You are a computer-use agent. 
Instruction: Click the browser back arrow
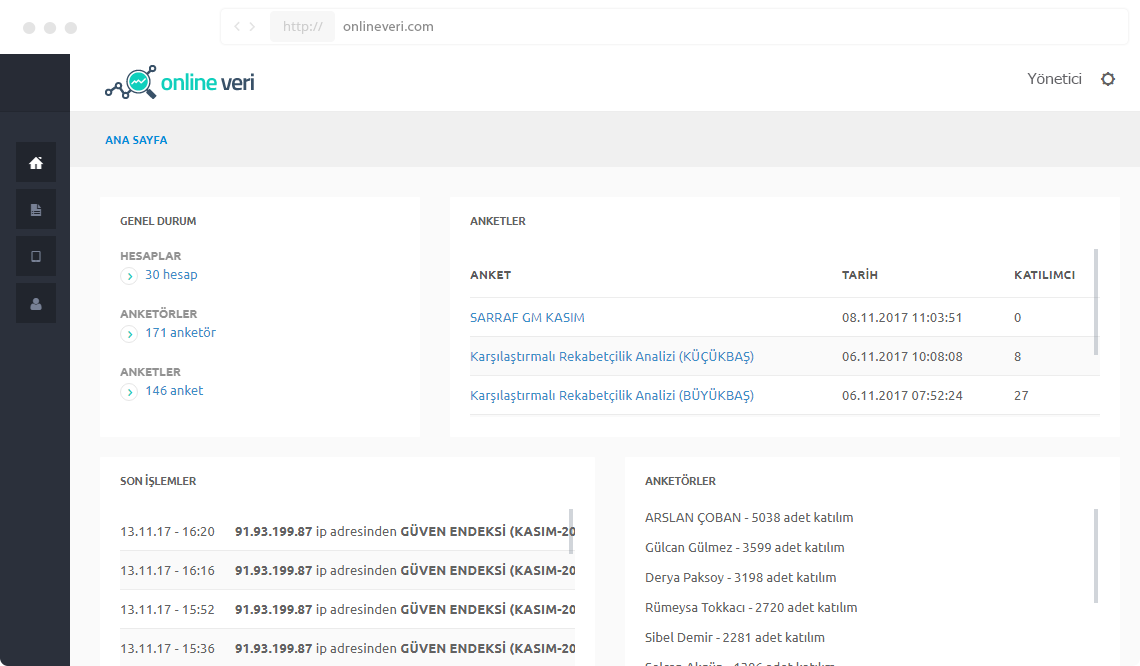237,27
